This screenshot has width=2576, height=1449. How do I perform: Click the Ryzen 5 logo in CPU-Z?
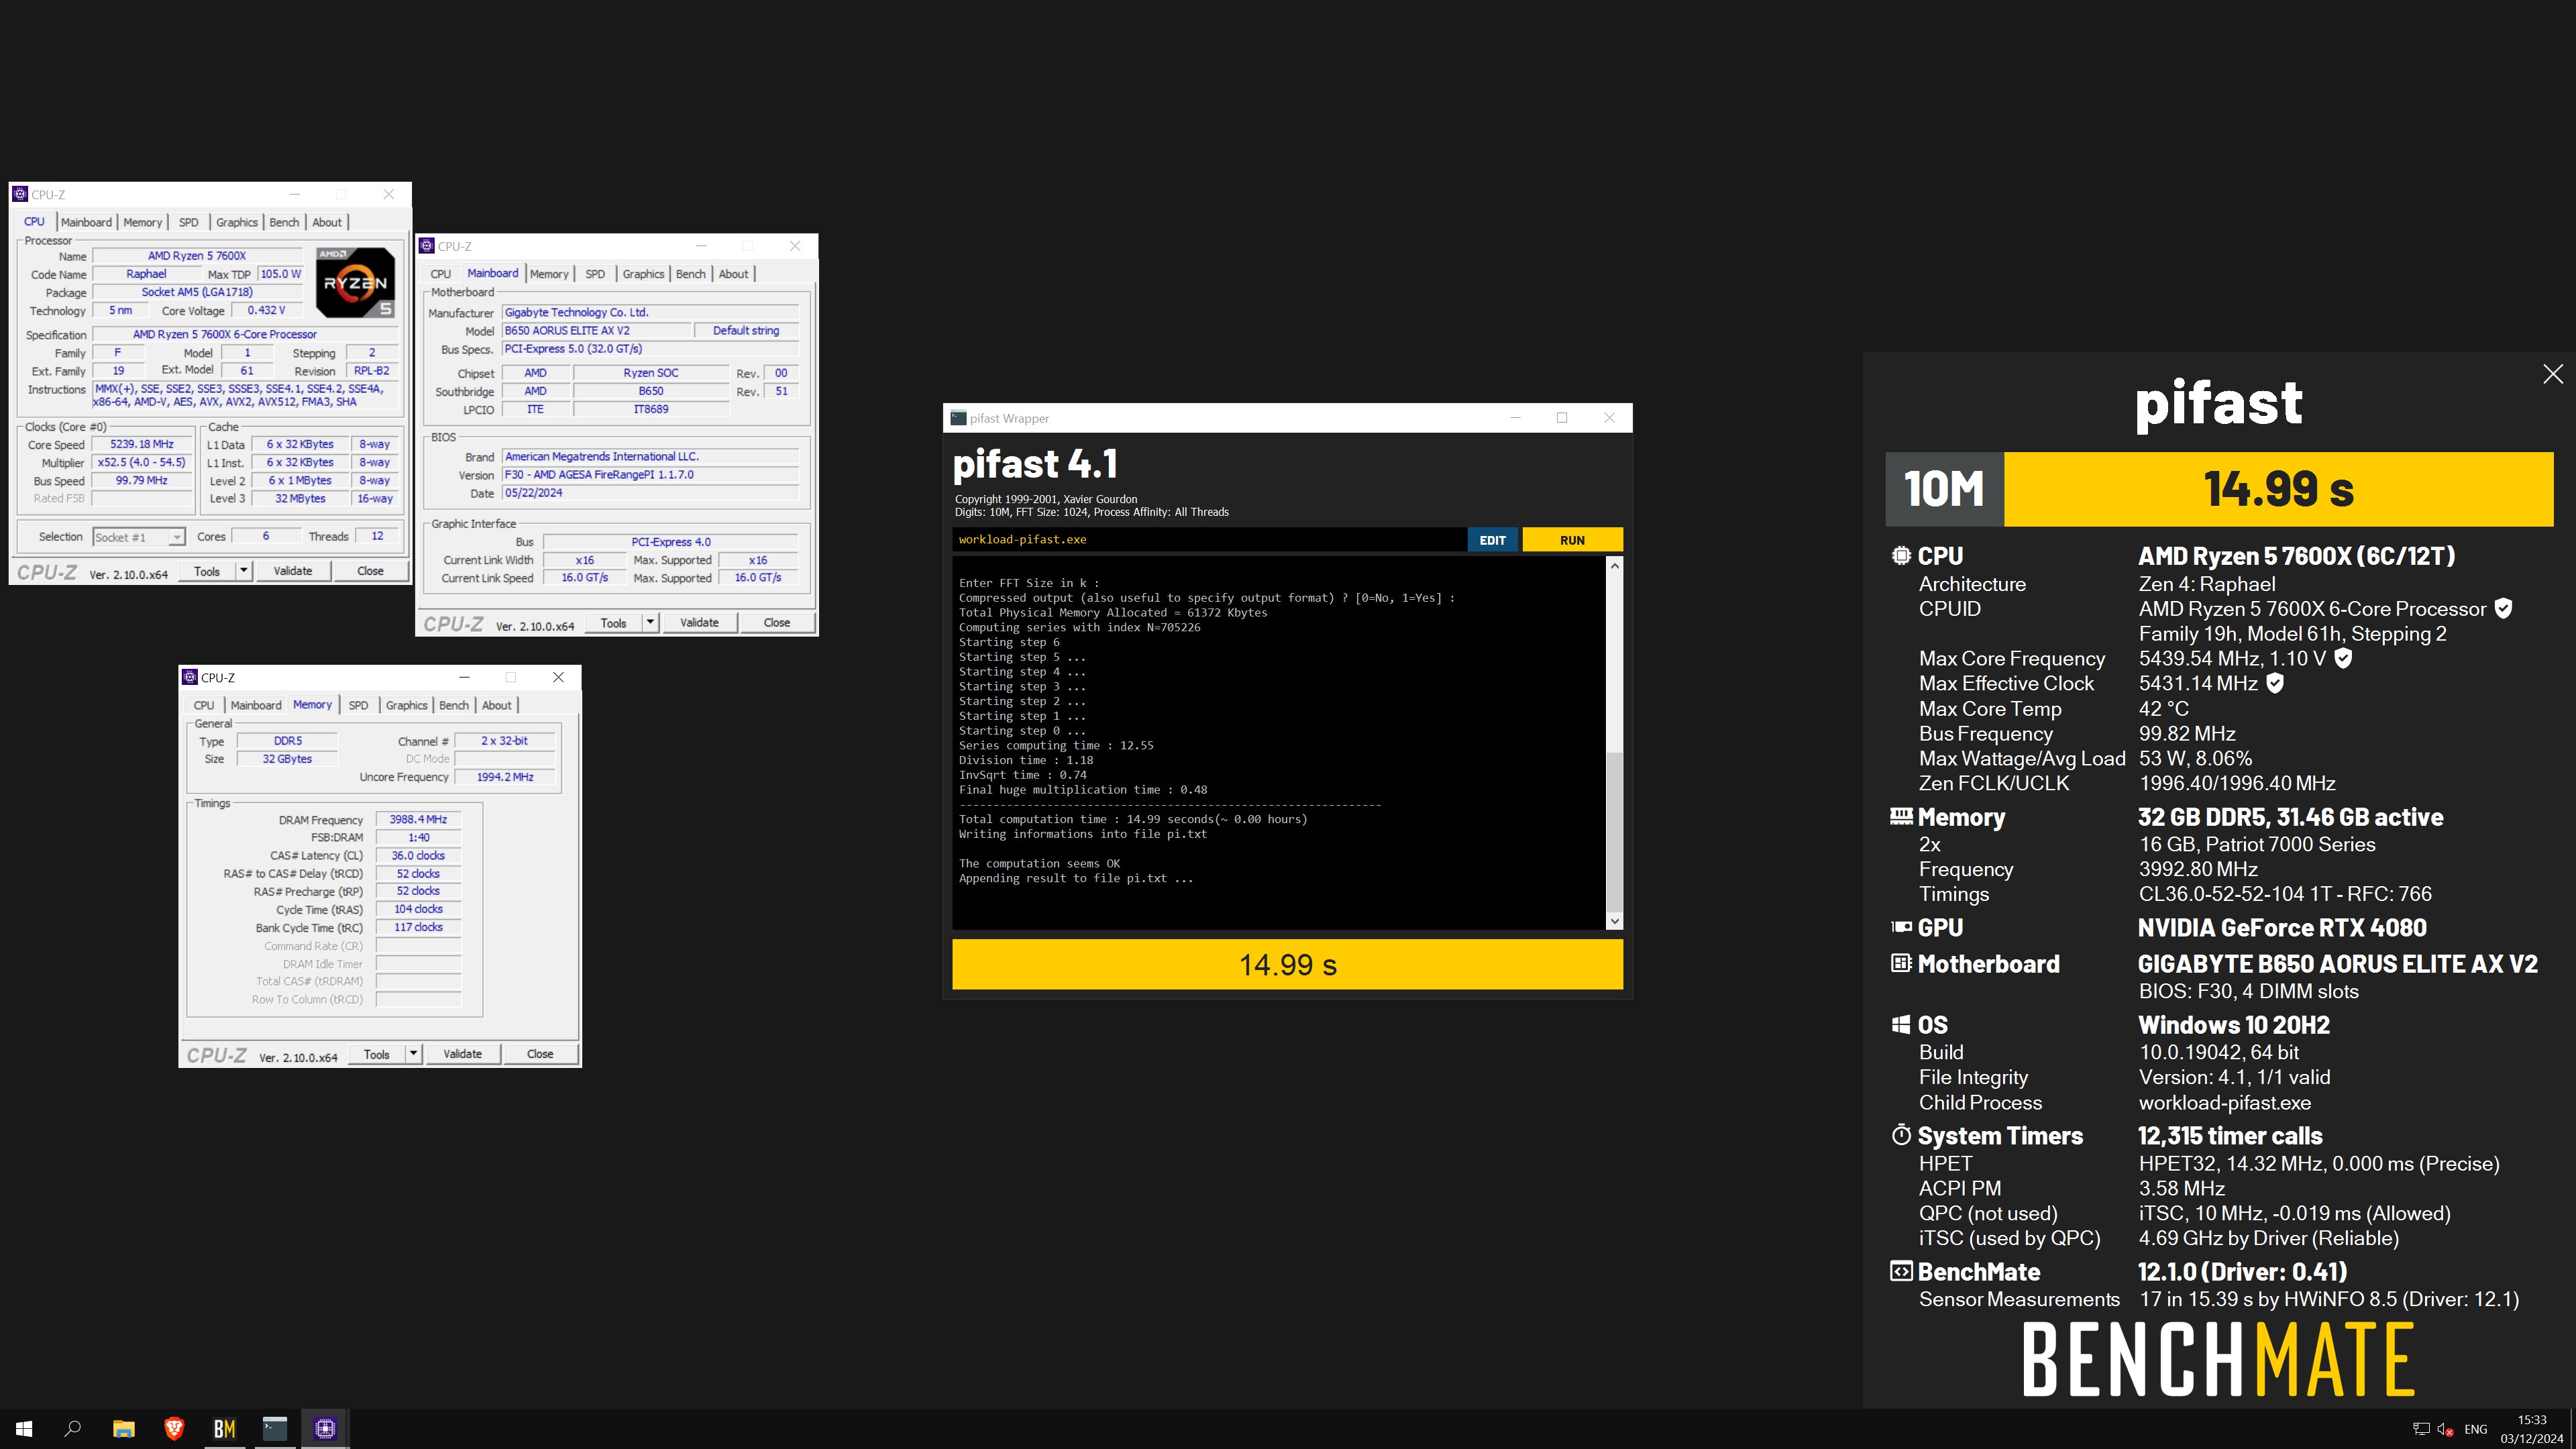coord(355,282)
